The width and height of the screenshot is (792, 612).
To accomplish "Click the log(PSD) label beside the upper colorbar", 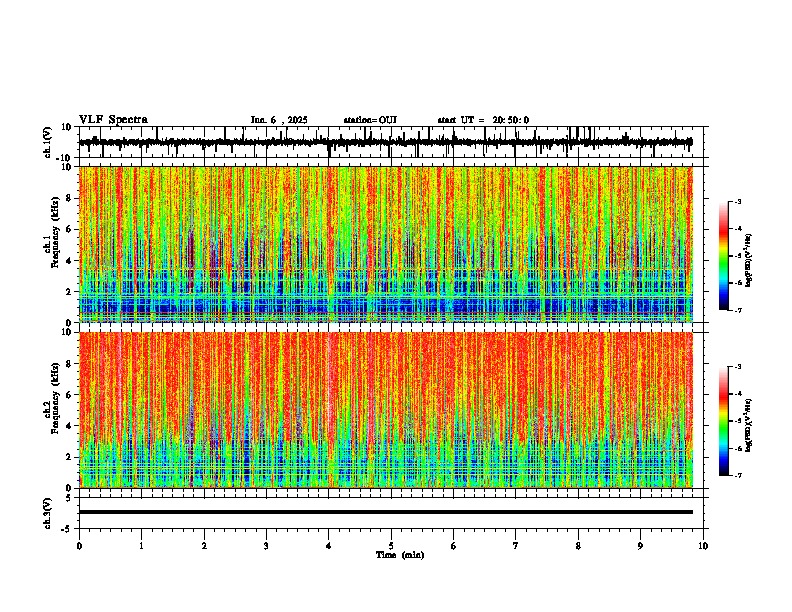I will click(x=749, y=261).
